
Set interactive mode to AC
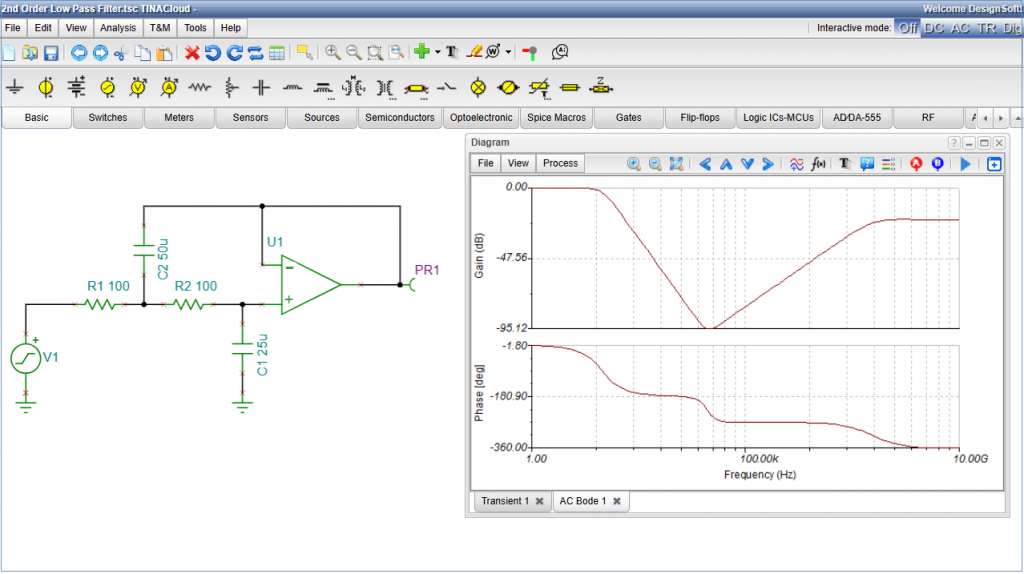960,28
